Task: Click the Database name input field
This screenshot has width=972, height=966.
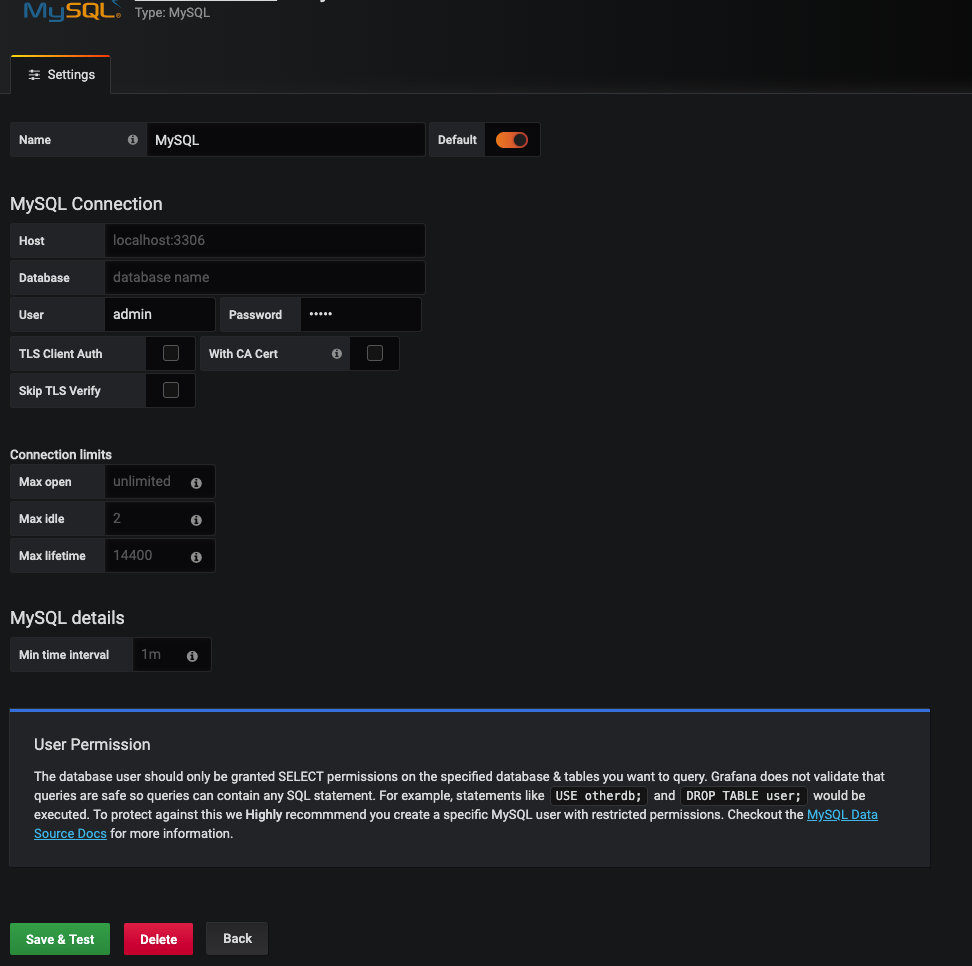Action: [x=265, y=278]
